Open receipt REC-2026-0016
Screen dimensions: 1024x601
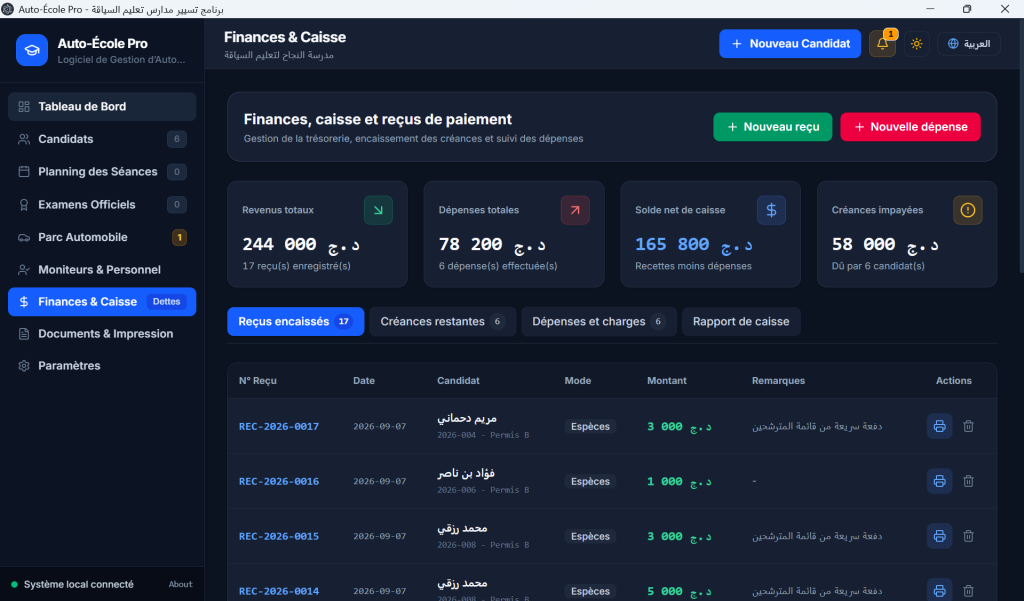279,481
